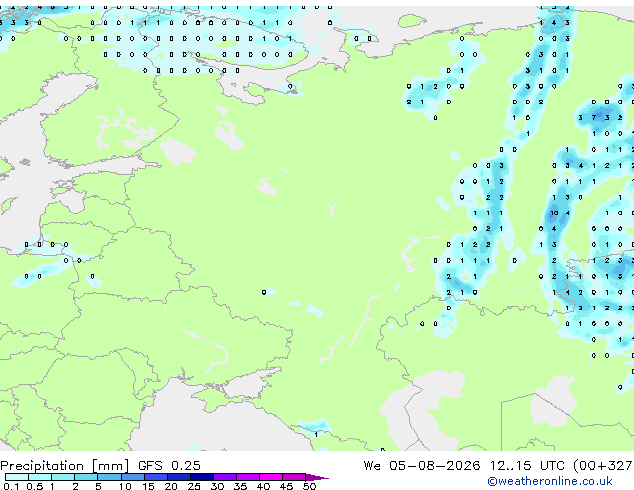The height and width of the screenshot is (490, 634).
Task: Pick the 2–5 mm legend color swatch
Action: coord(86,477)
